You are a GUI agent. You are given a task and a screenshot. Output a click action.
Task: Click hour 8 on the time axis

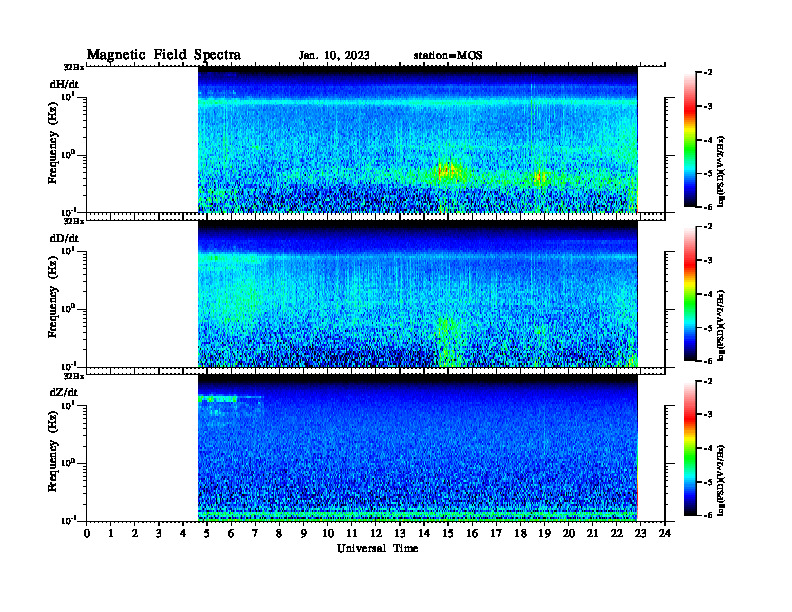[x=279, y=534]
